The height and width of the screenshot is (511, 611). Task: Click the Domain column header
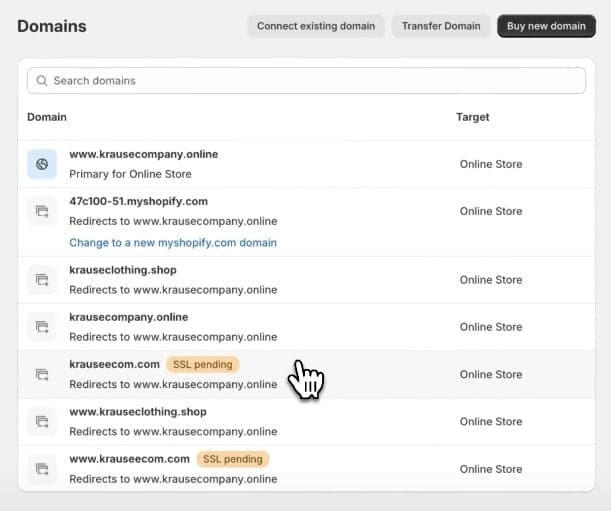47,117
